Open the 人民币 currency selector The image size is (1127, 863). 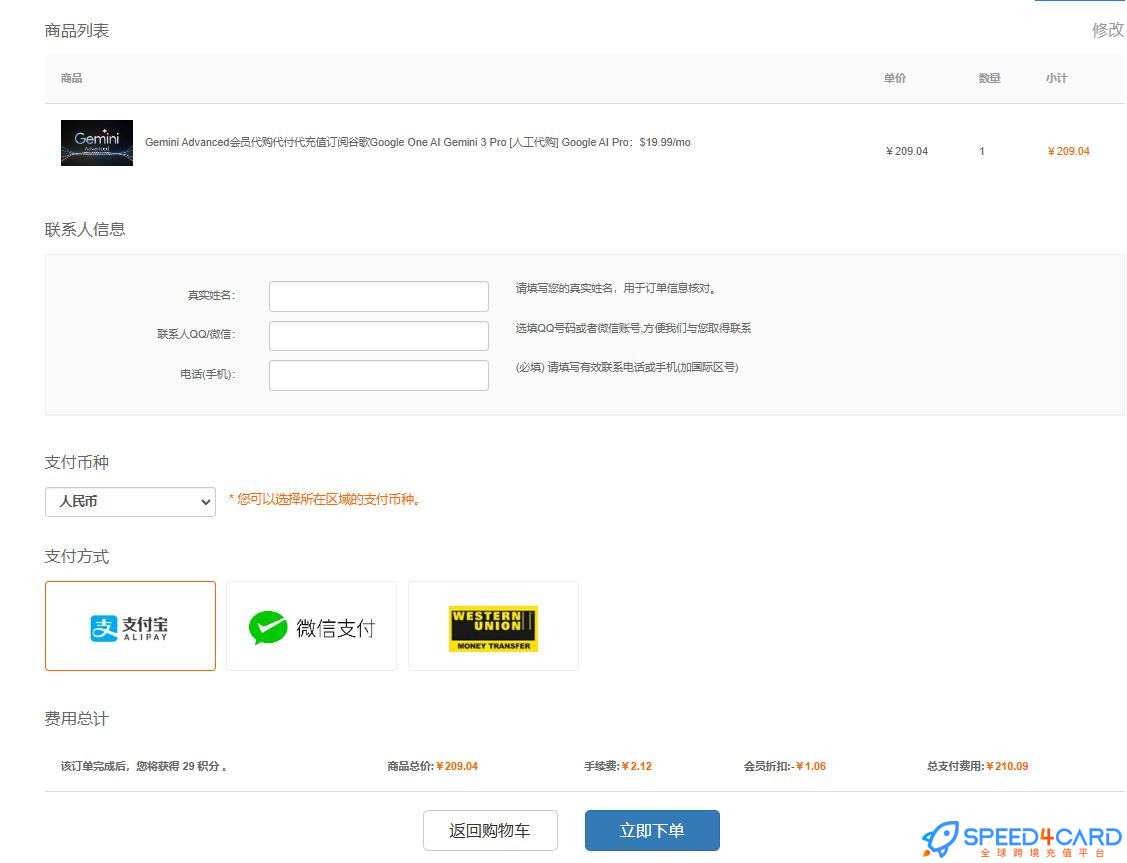(130, 501)
